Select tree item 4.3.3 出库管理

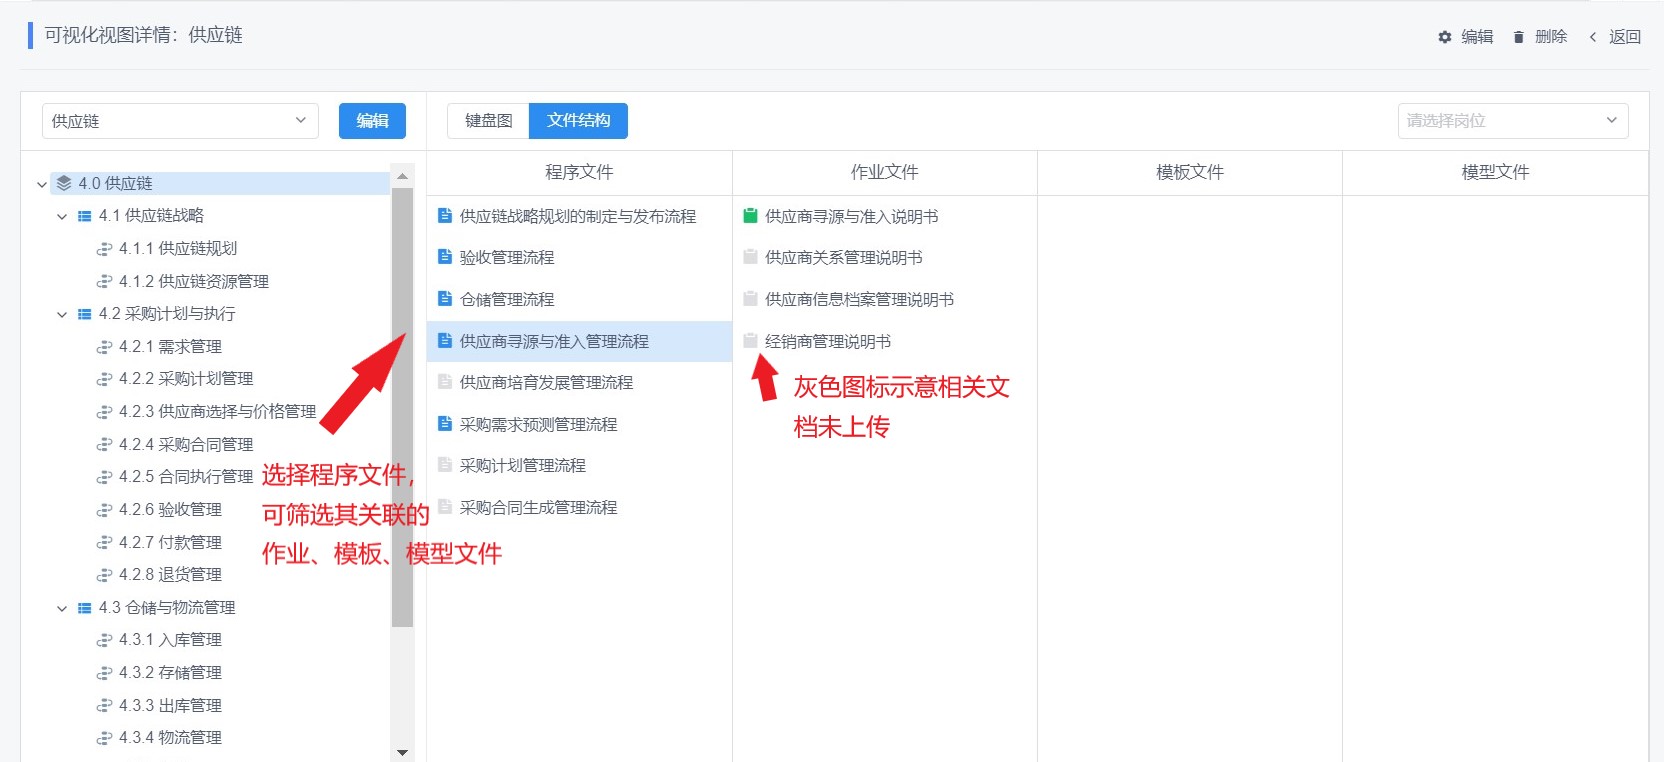click(170, 706)
